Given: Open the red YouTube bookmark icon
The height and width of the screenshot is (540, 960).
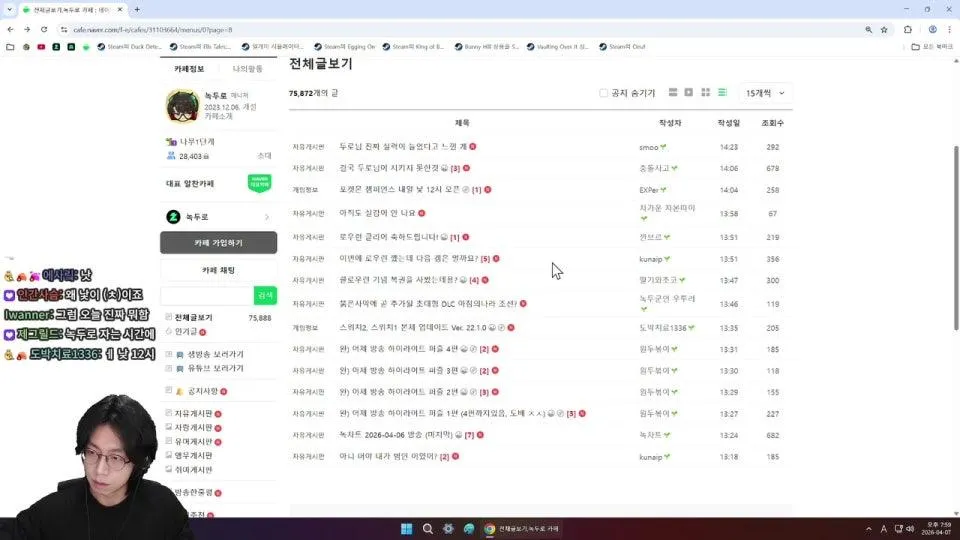Looking at the screenshot, I should click(41, 47).
